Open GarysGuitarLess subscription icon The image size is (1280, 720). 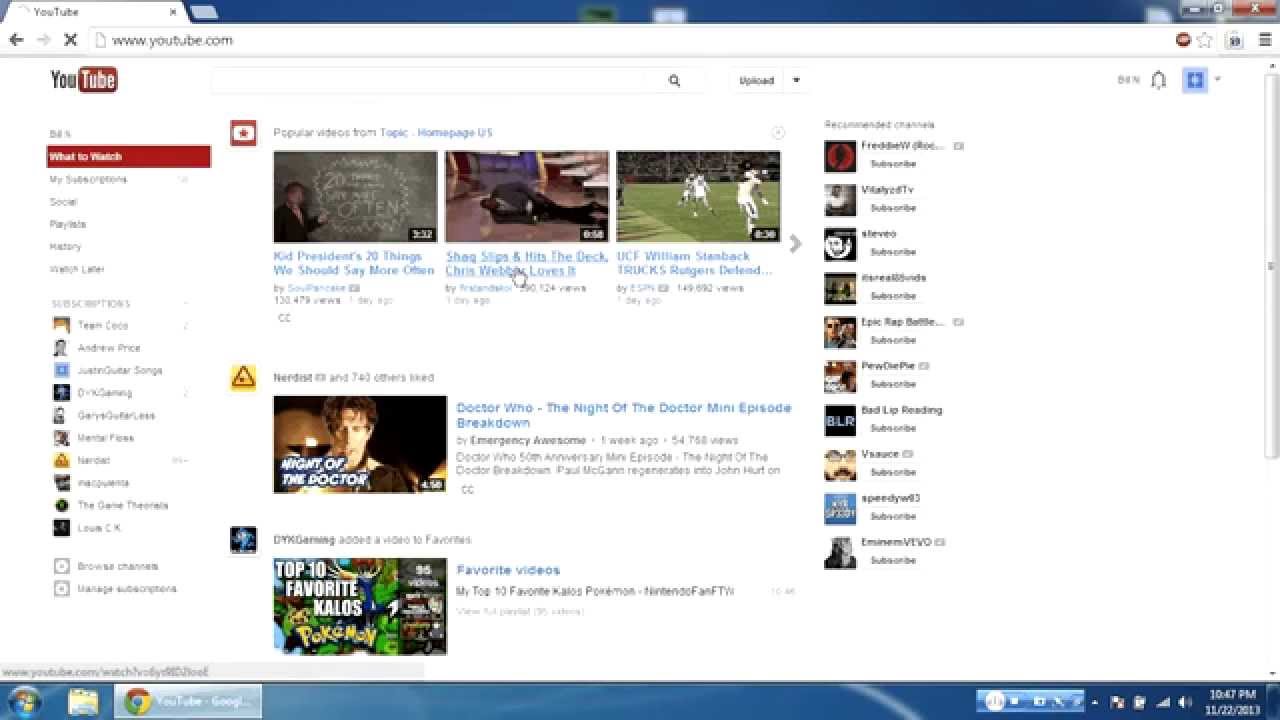point(61,415)
